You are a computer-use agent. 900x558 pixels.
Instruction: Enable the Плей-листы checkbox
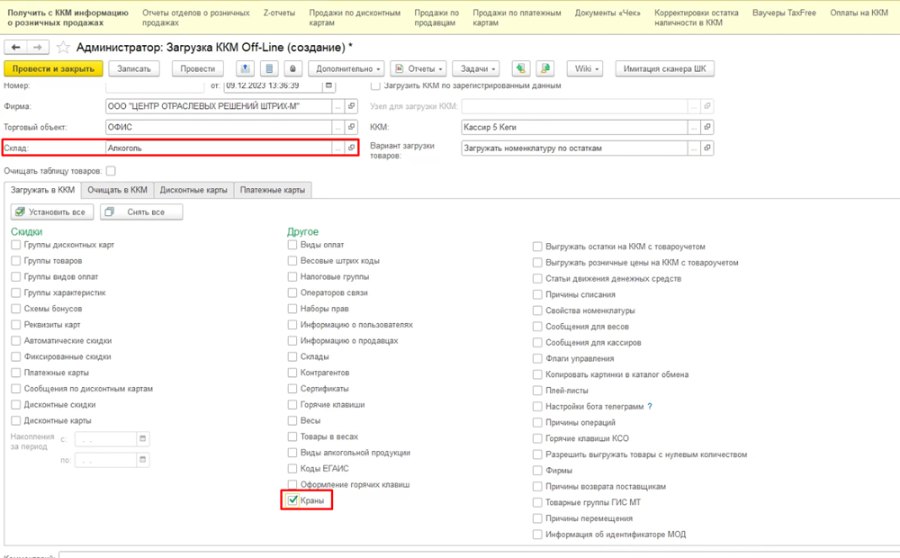point(537,390)
